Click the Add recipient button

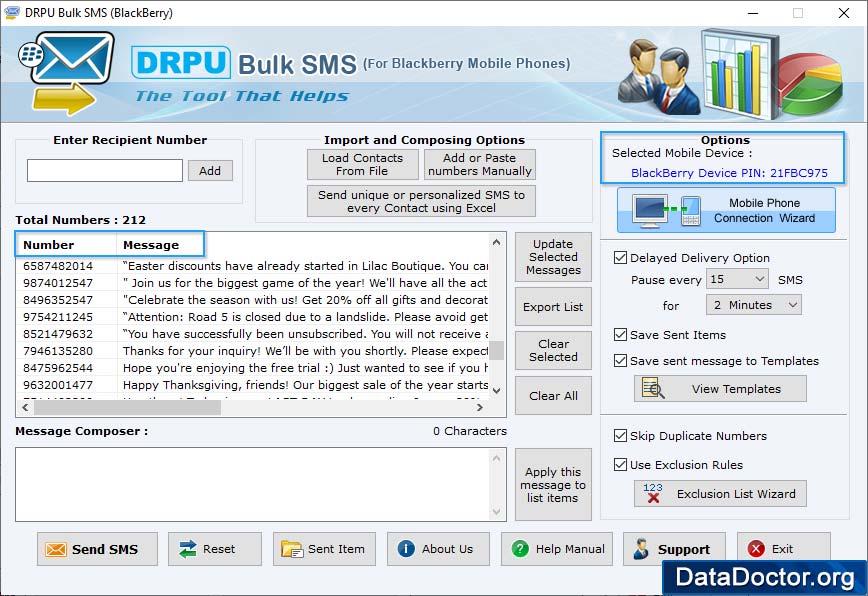210,170
